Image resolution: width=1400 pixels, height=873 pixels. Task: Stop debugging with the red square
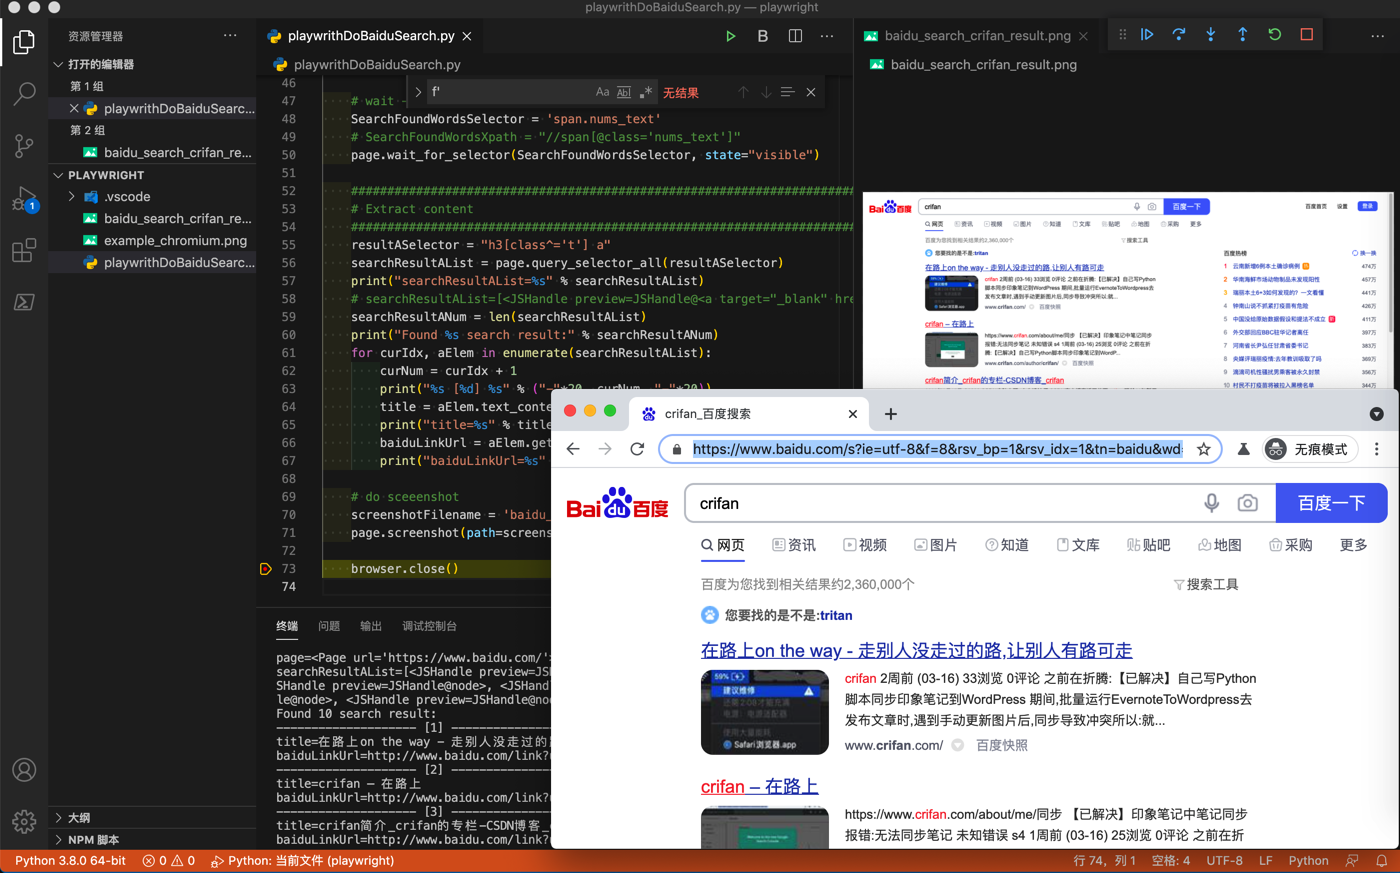pyautogui.click(x=1307, y=34)
